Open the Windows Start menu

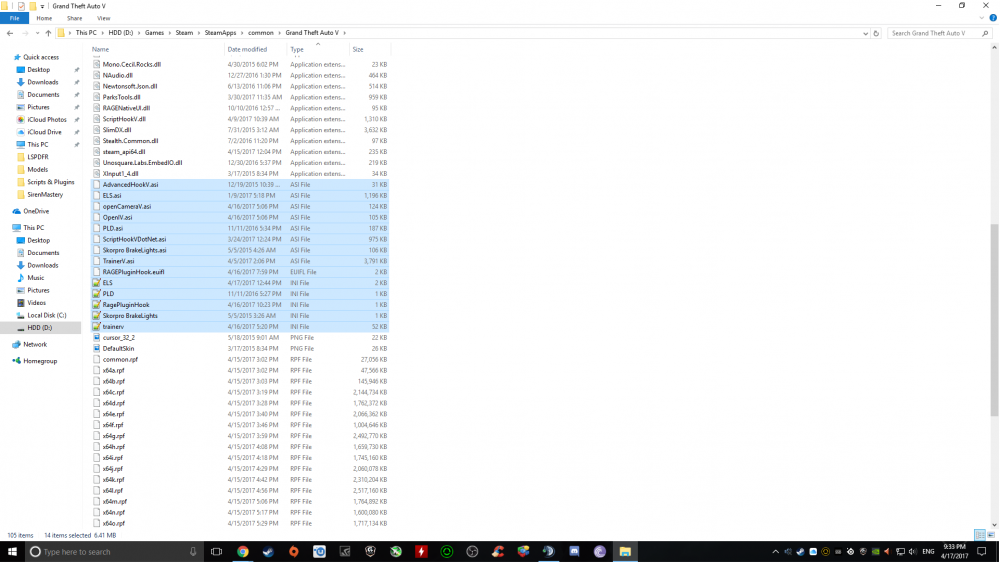(x=12, y=552)
